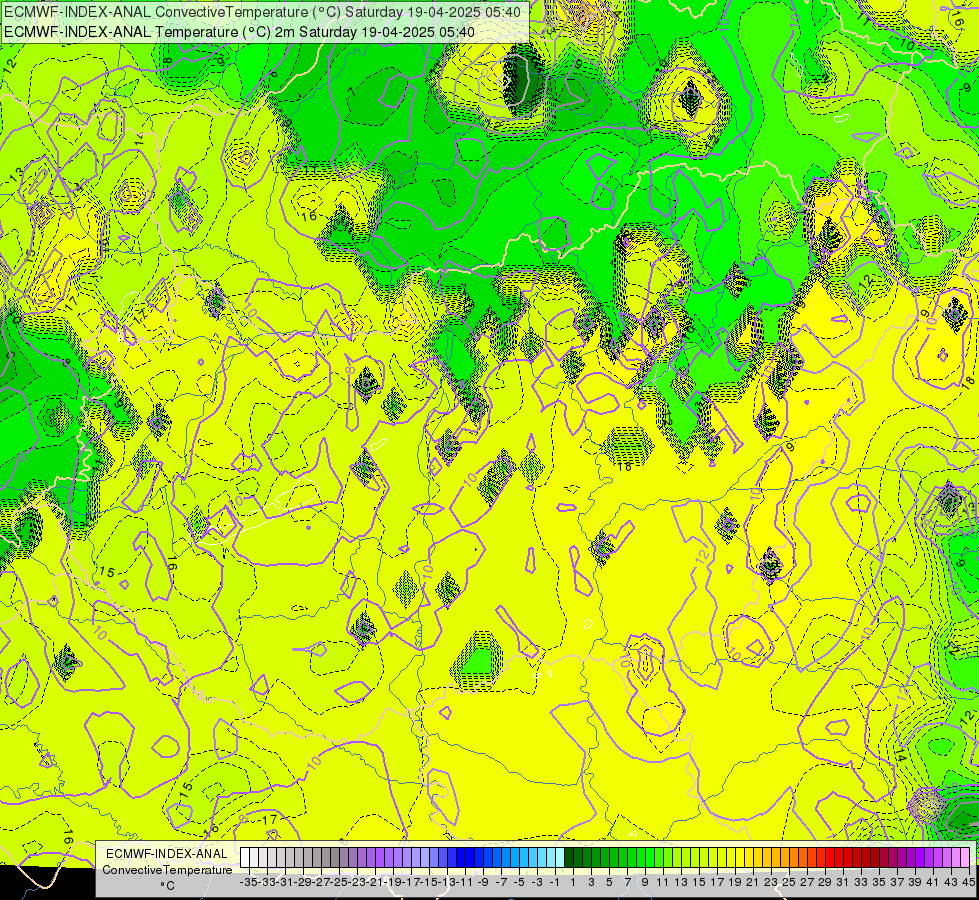Click the legend scale value '21'

point(753,882)
